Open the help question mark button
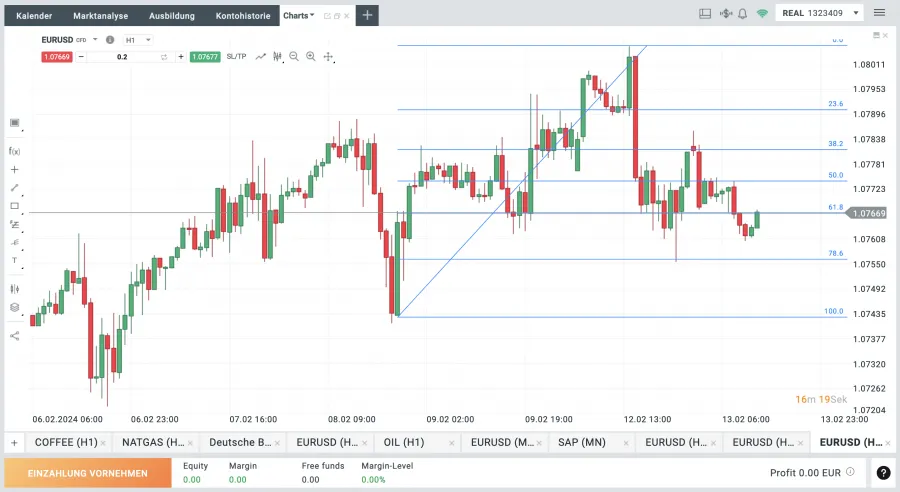Screen dimensions: 900x492 point(883,472)
